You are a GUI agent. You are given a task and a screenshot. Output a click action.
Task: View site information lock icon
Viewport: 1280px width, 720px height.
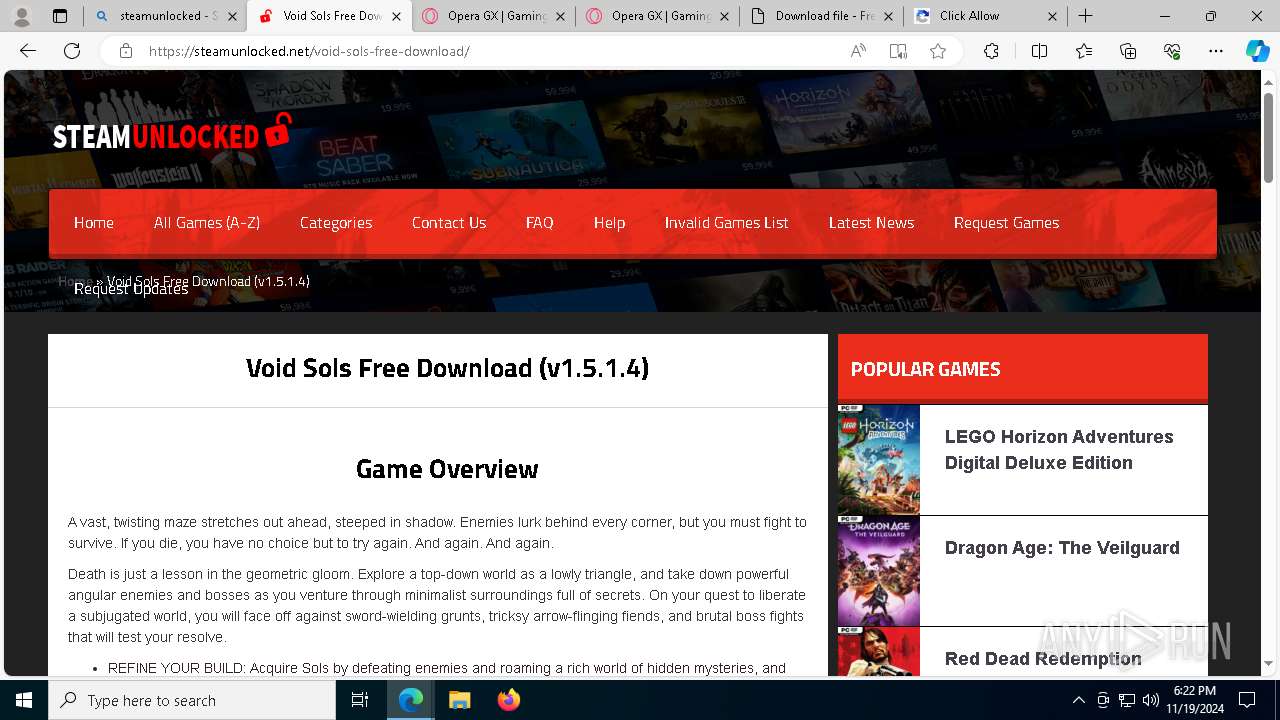click(126, 51)
